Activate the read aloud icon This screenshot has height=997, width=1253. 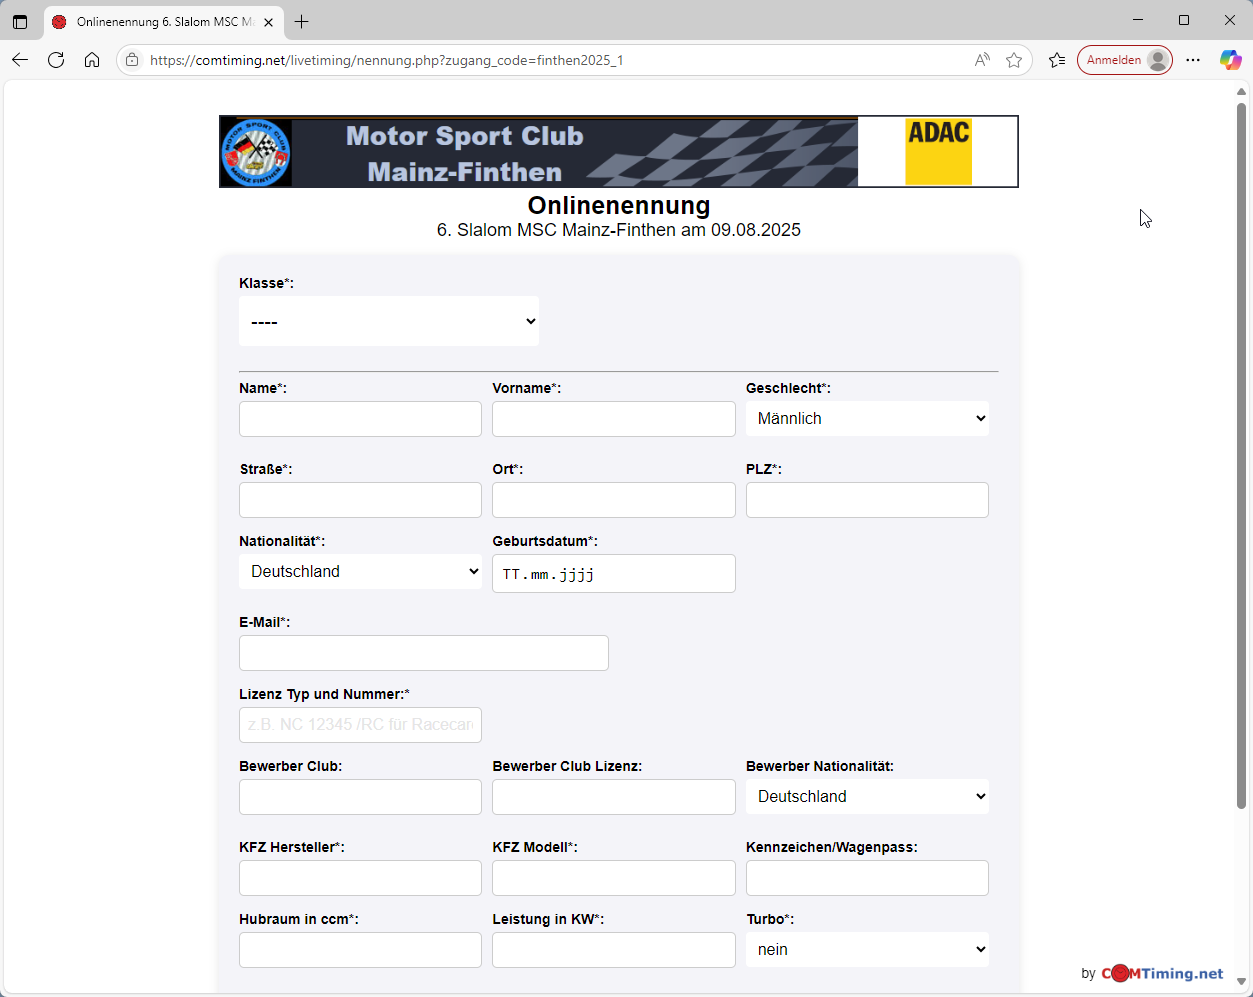point(982,60)
